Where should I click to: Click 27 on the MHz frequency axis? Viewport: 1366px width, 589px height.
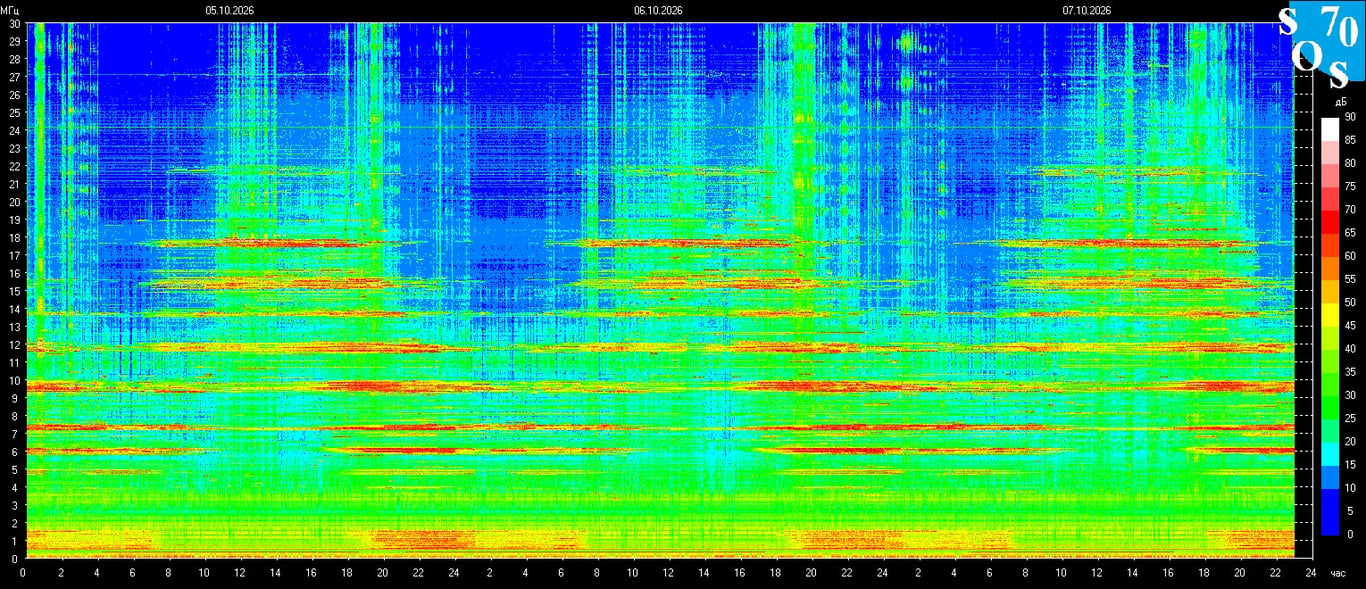click(x=14, y=77)
